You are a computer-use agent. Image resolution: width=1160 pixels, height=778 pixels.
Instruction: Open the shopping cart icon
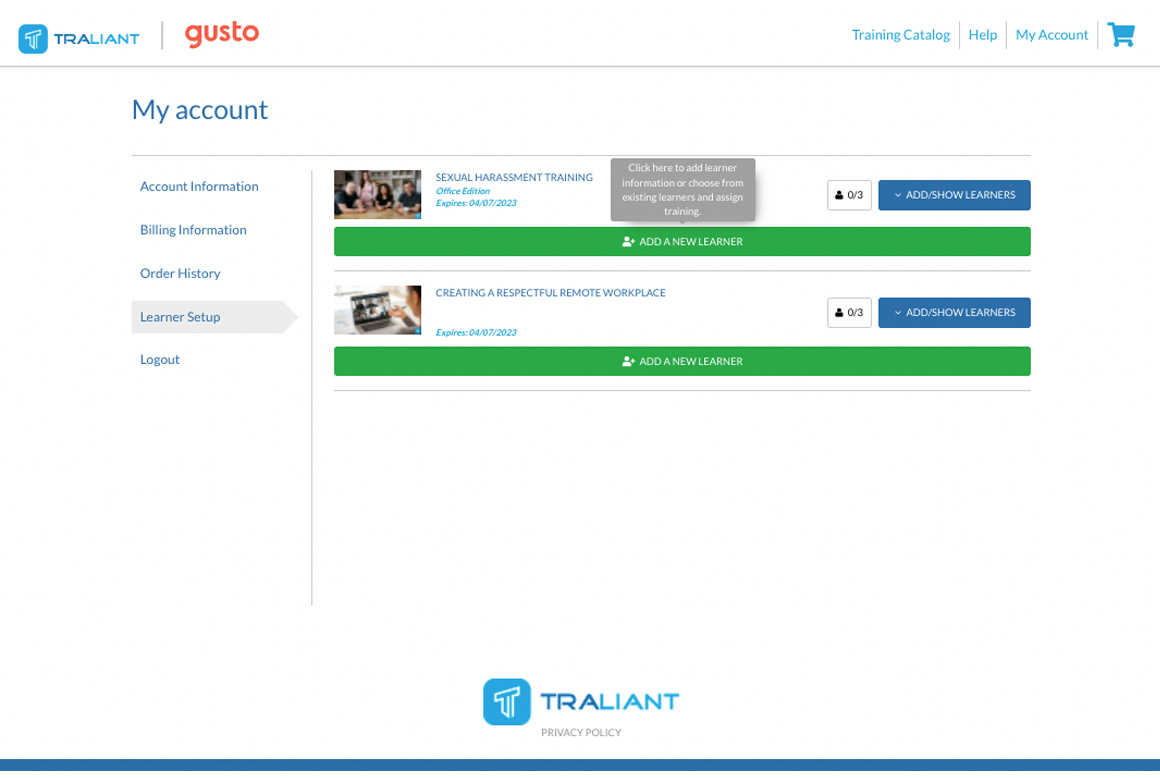pos(1121,34)
